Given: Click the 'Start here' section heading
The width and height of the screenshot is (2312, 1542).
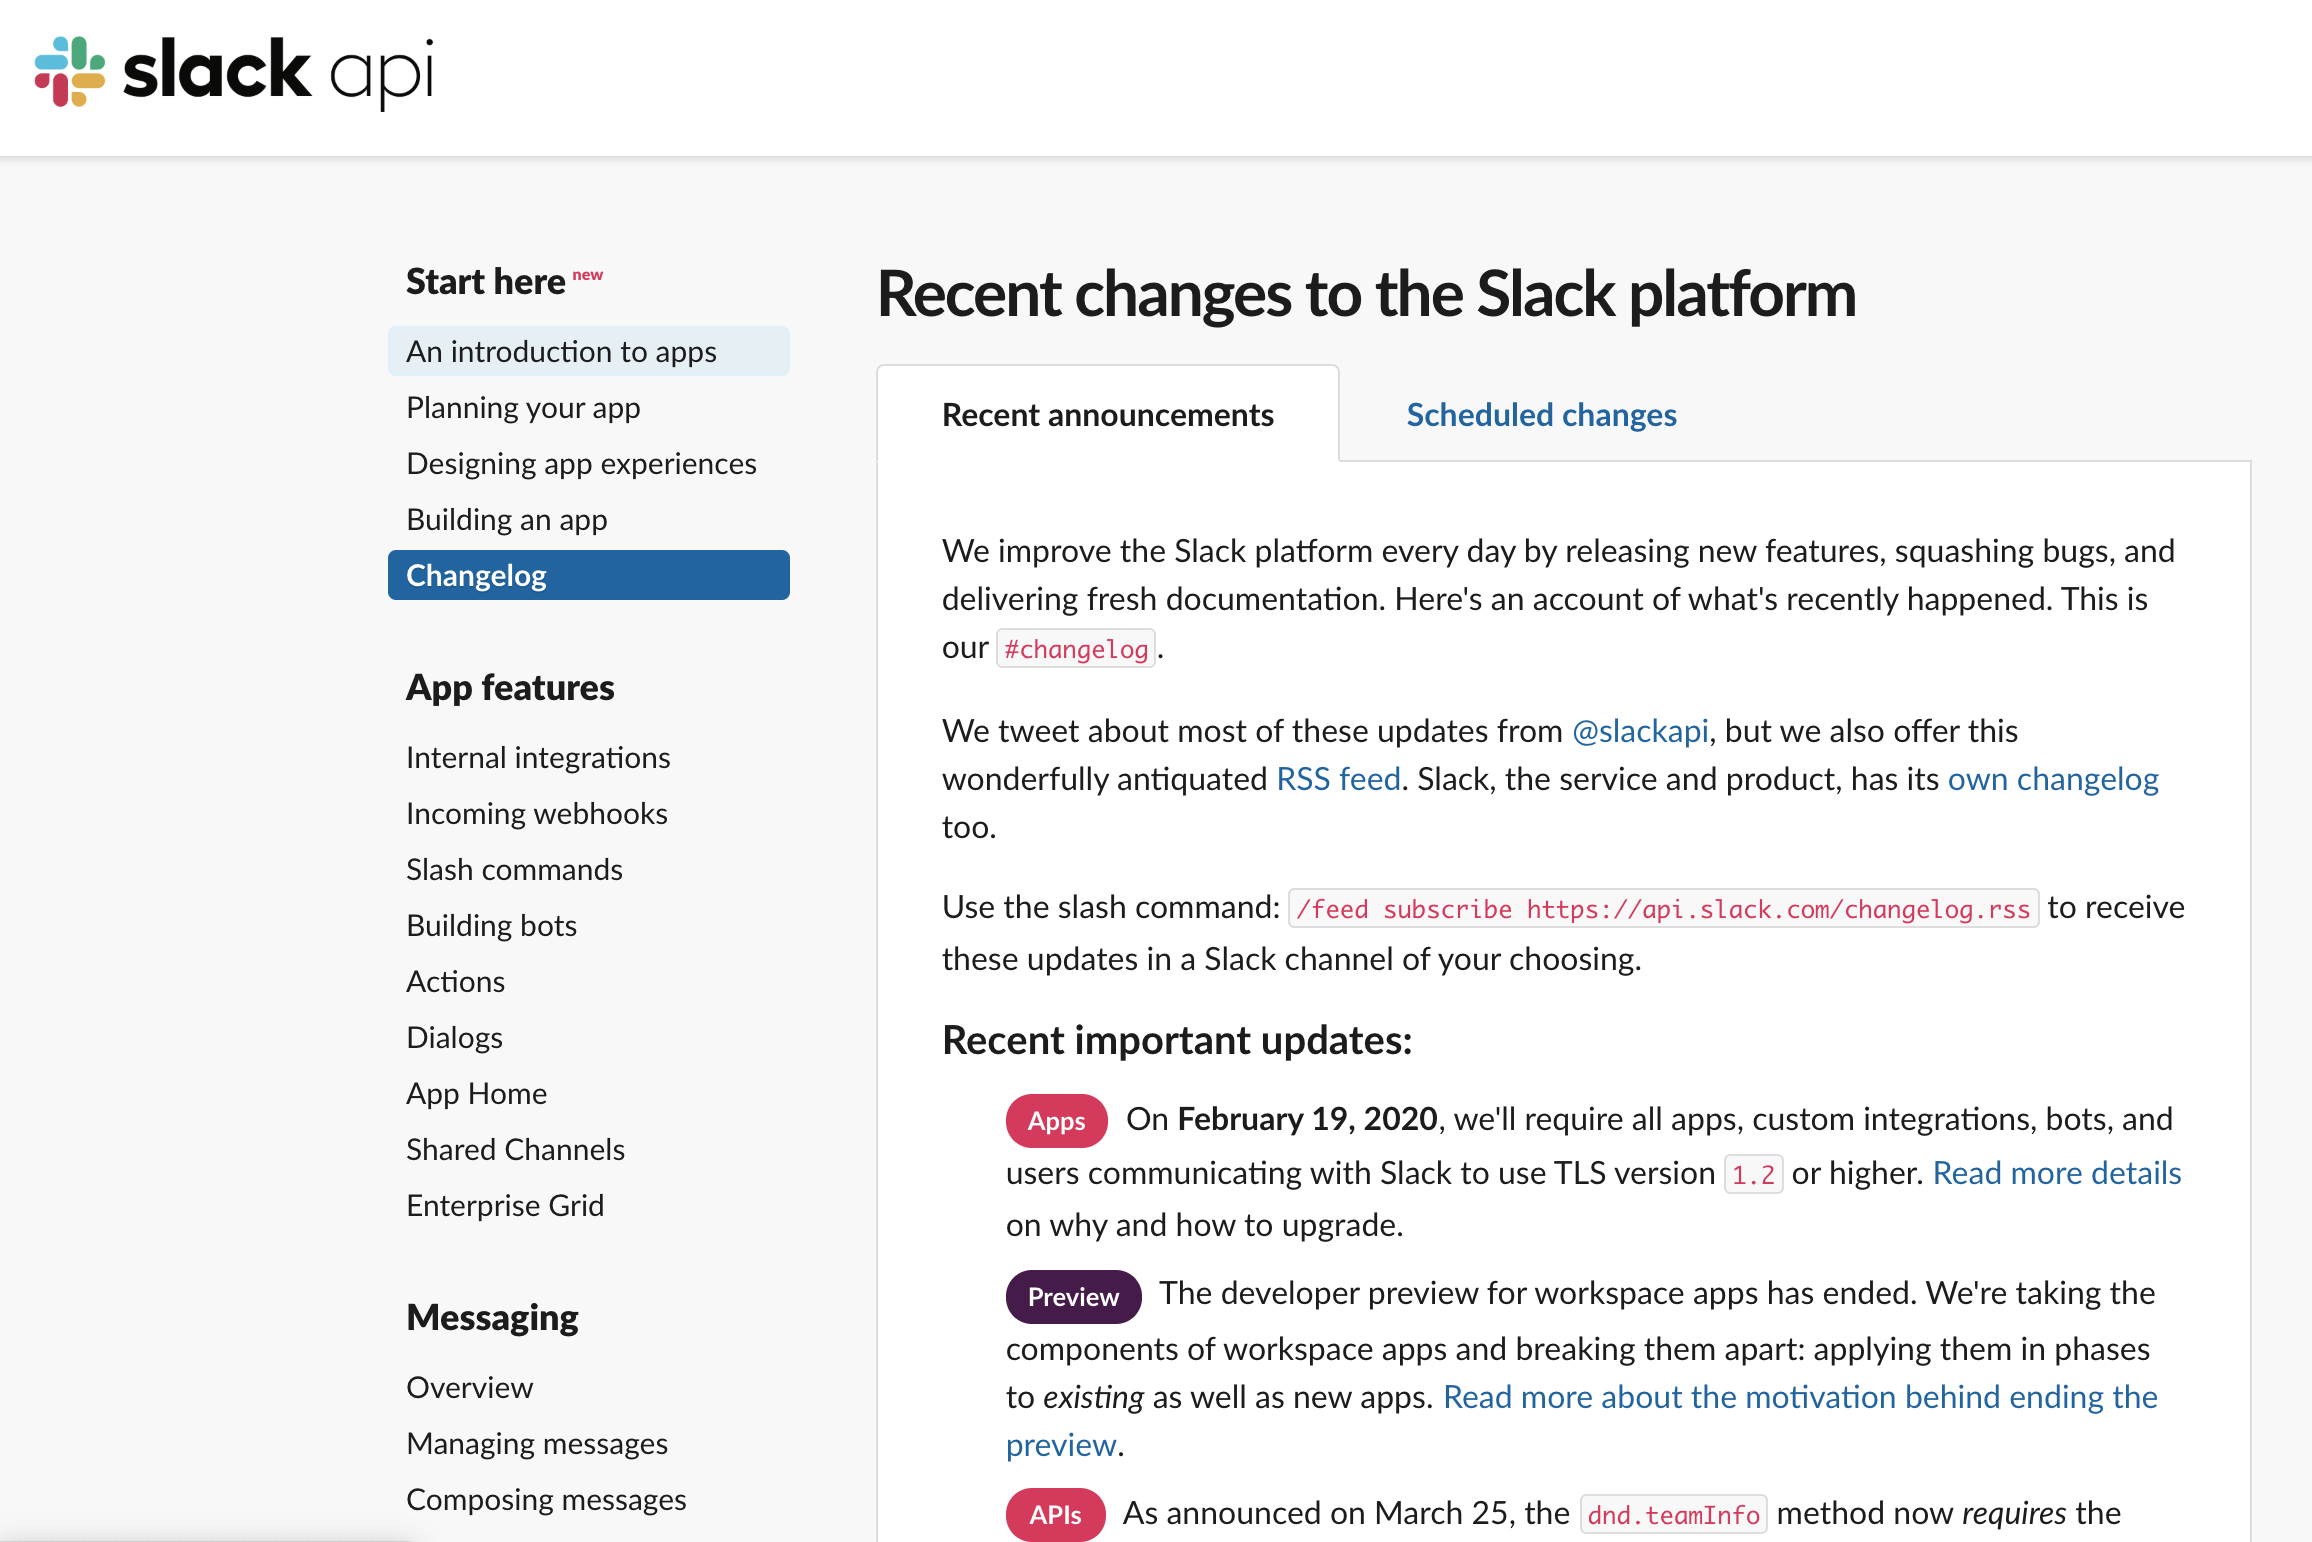Looking at the screenshot, I should pos(485,281).
